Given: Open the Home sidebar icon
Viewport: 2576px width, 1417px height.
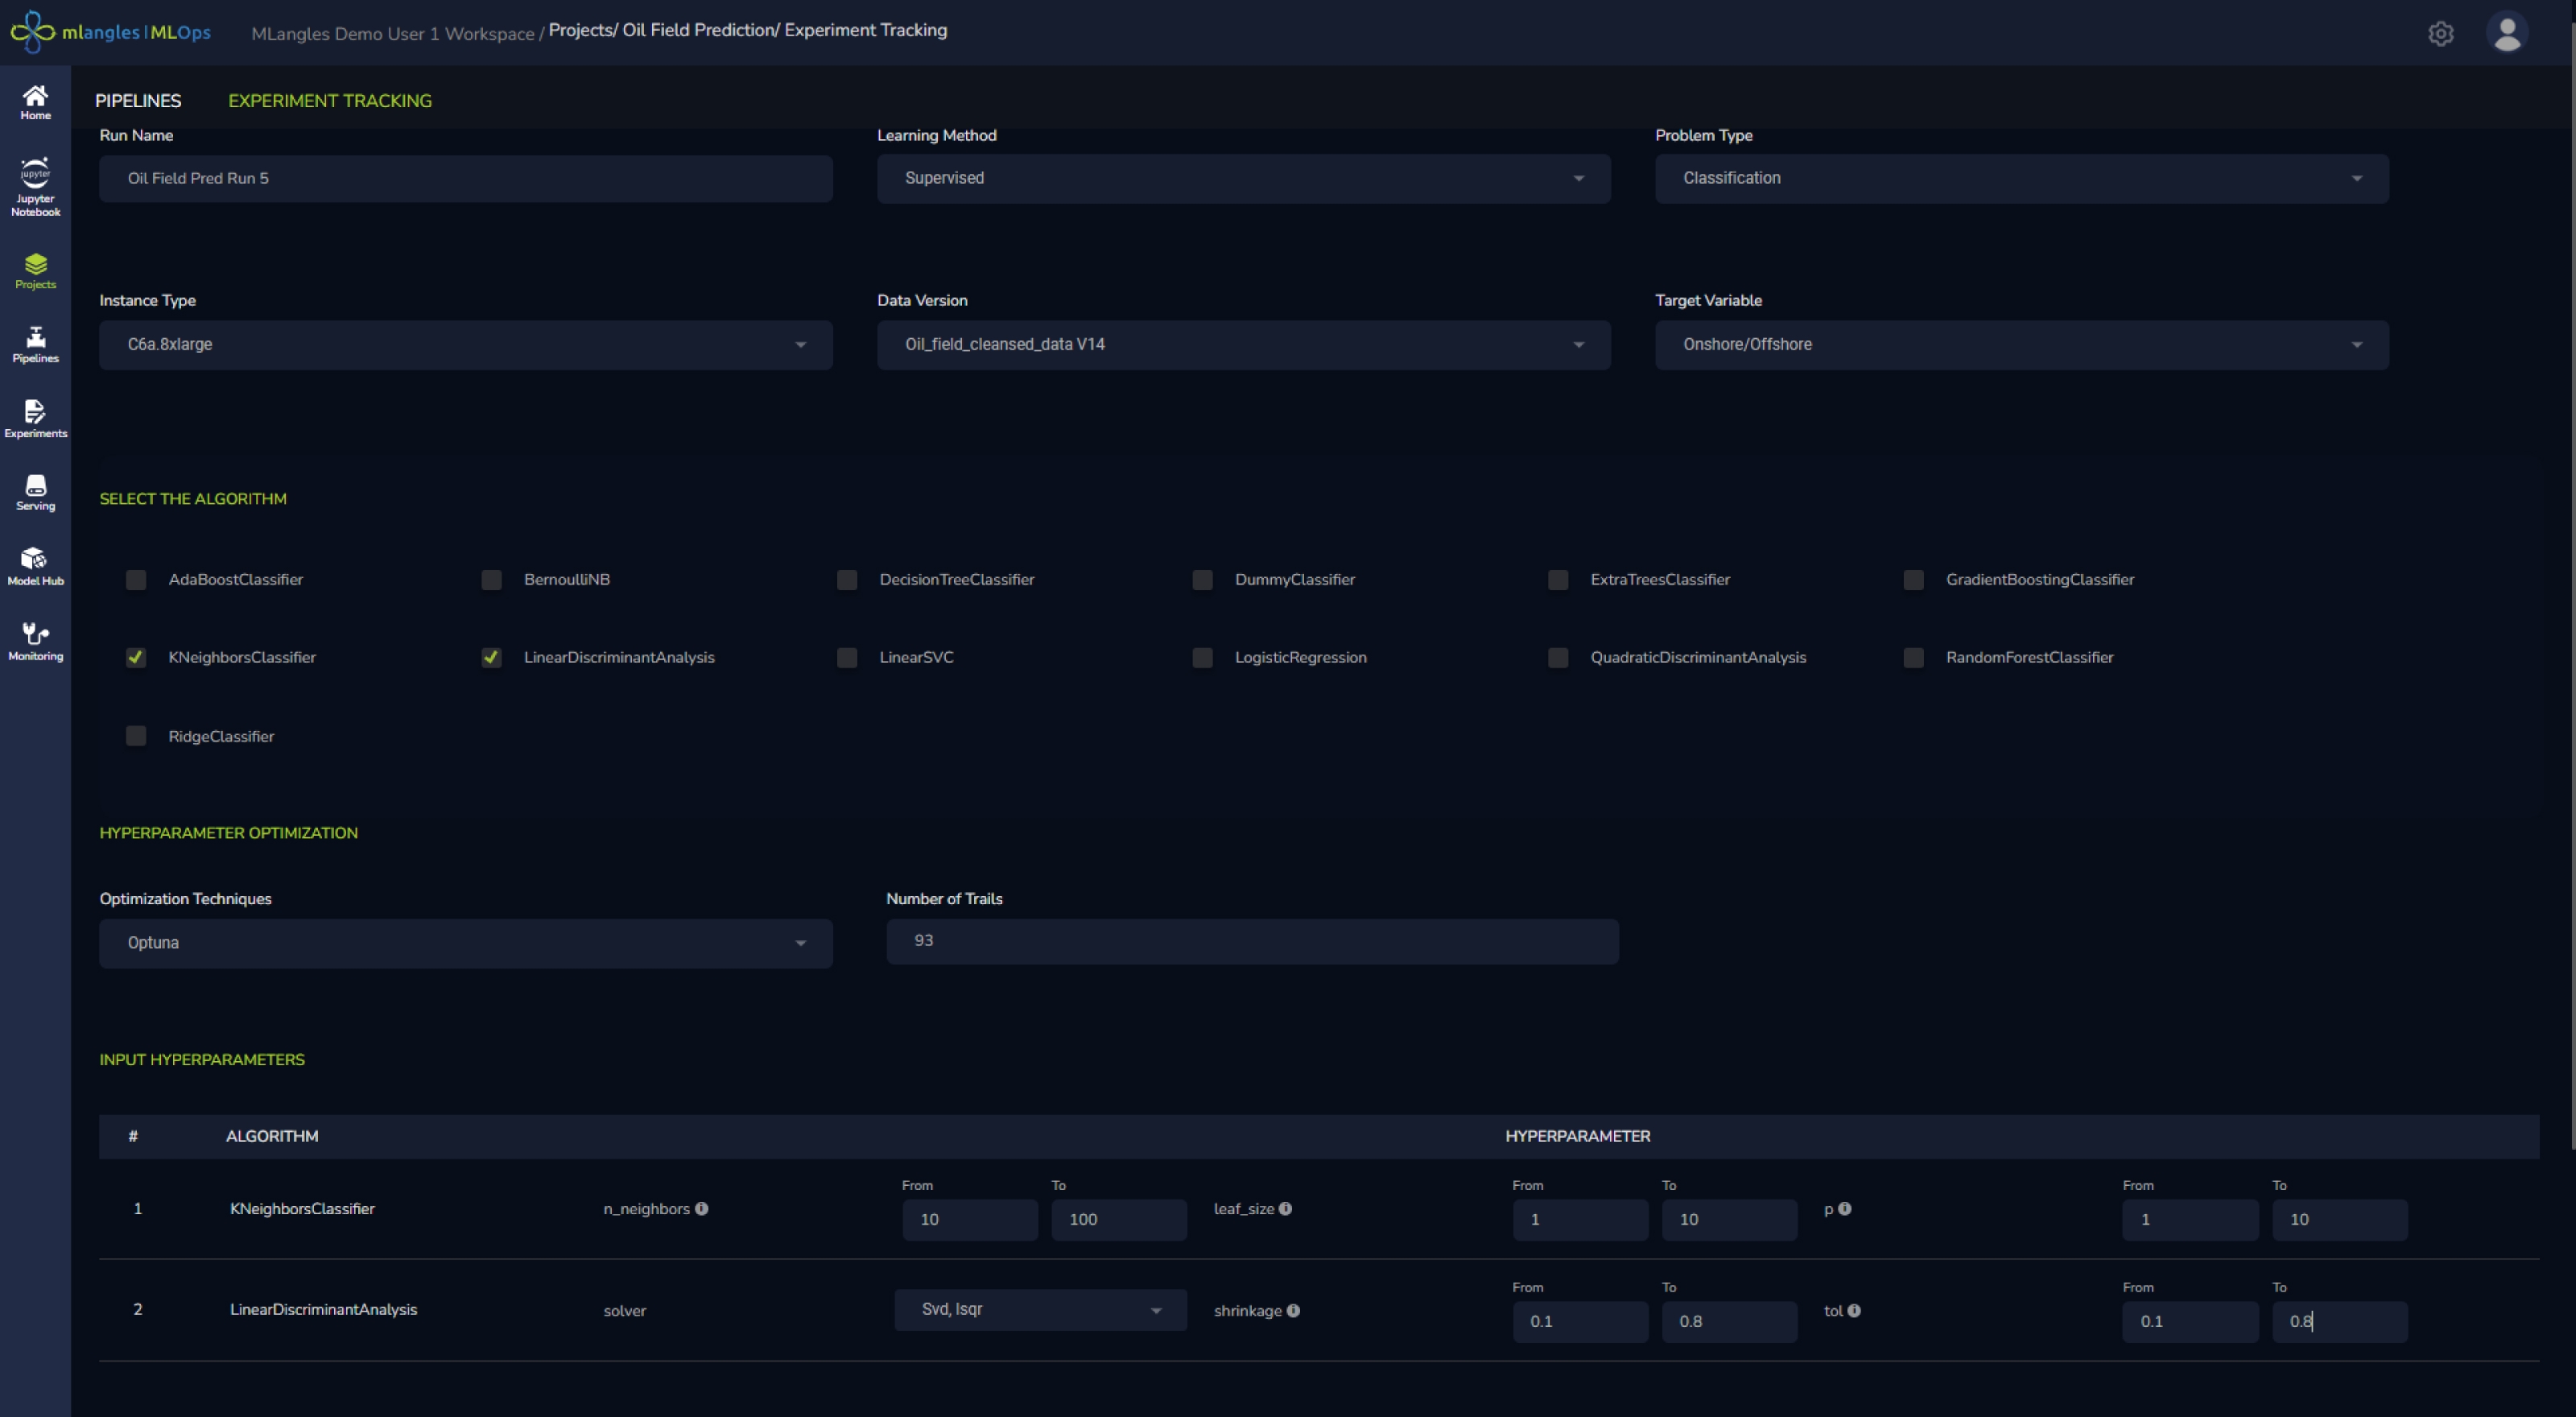Looking at the screenshot, I should coord(35,103).
